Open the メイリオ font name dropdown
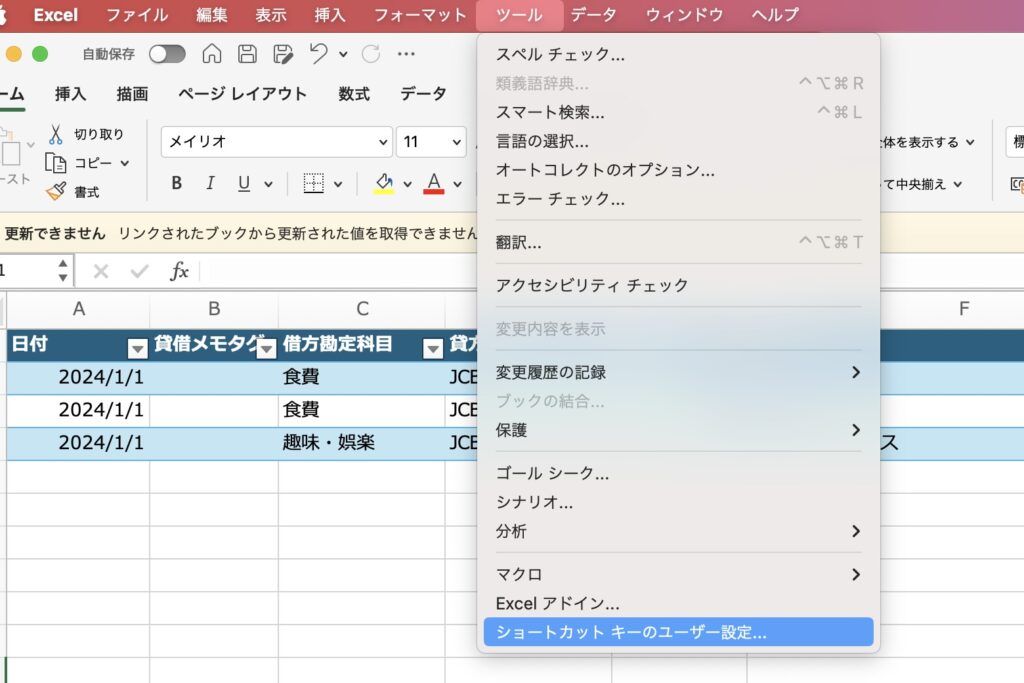 click(x=383, y=142)
